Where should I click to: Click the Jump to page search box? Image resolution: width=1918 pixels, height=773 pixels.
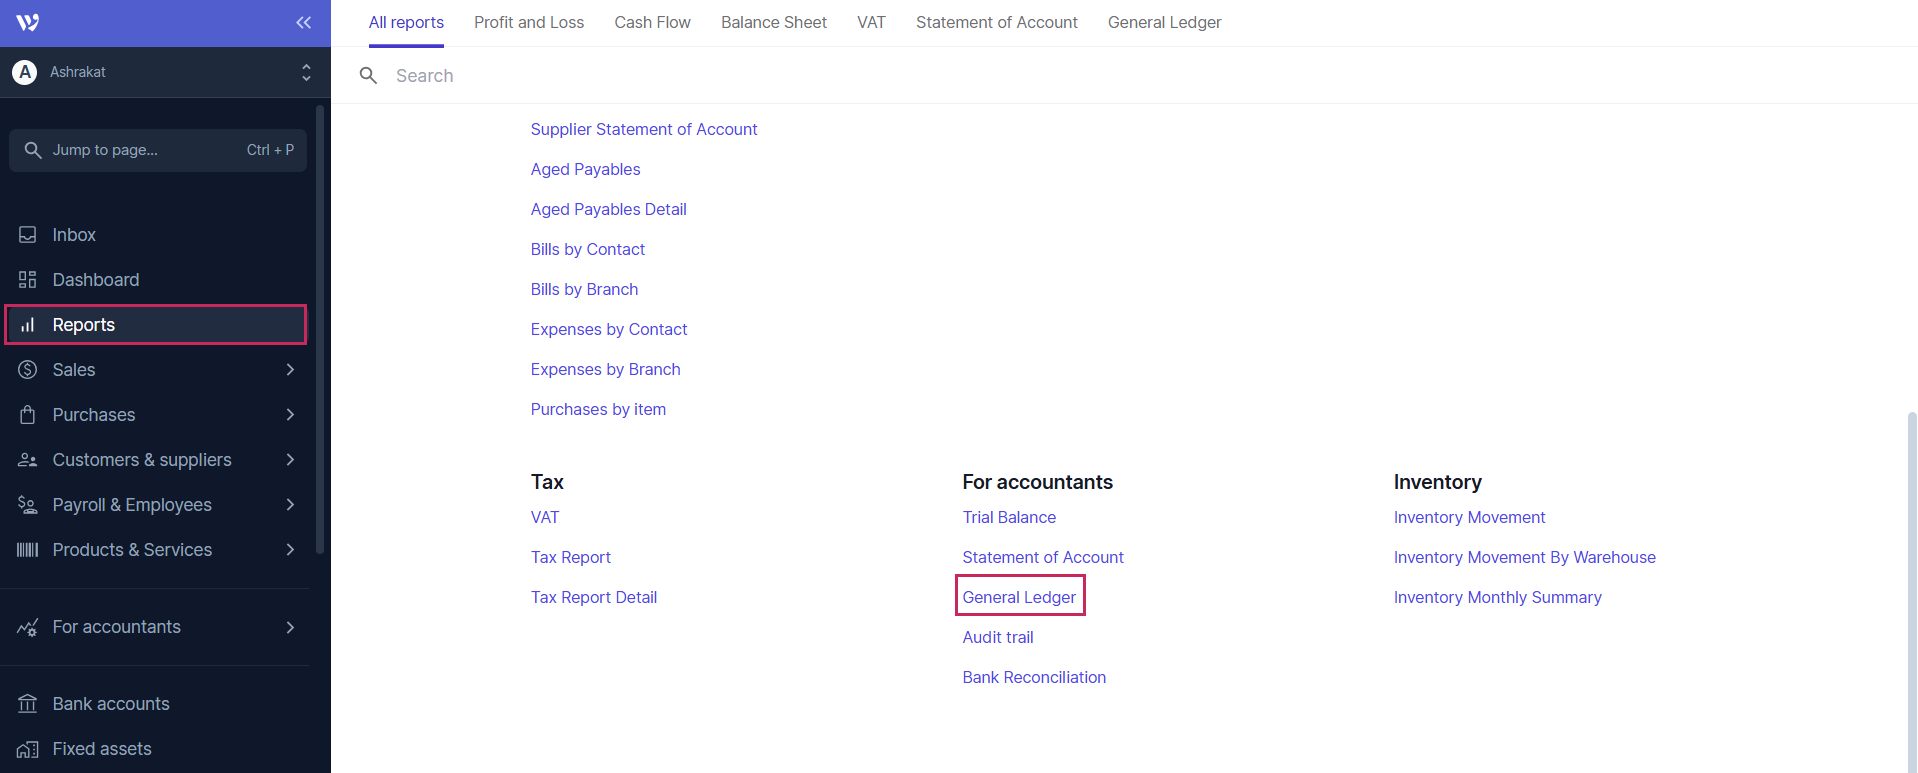point(158,150)
